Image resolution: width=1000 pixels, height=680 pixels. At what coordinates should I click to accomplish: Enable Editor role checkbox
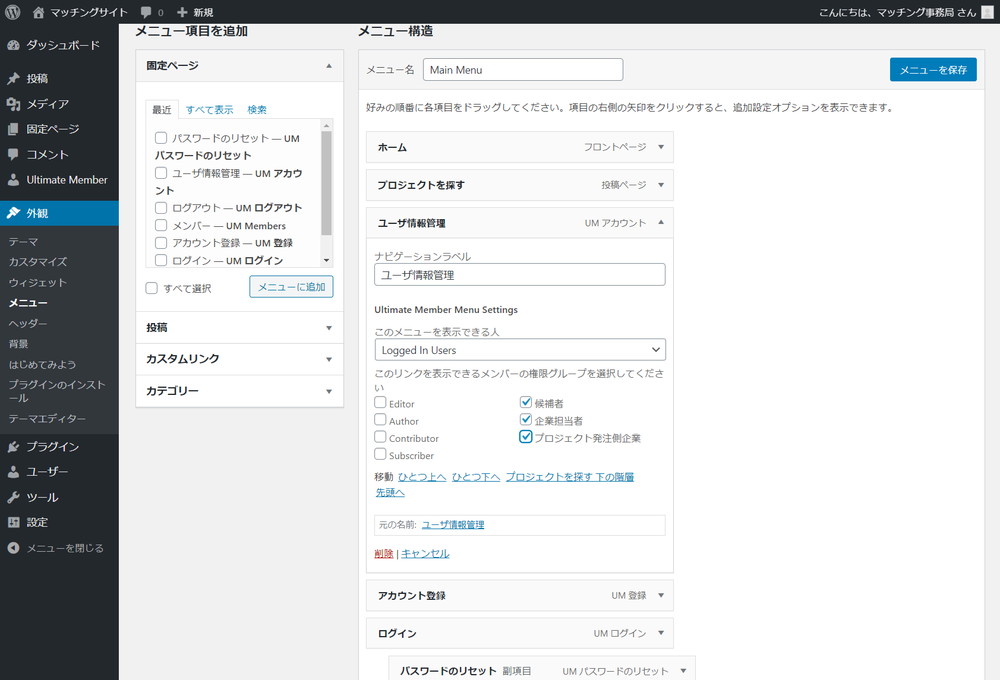point(380,403)
